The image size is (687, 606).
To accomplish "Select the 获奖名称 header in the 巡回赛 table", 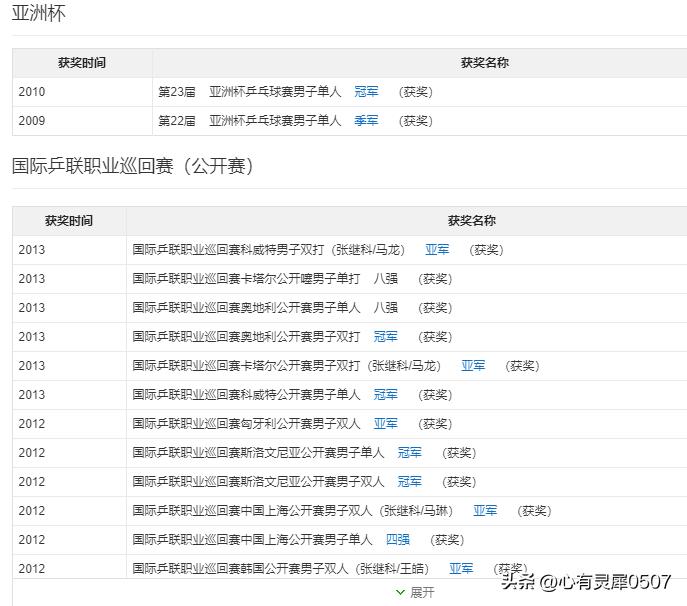I will tap(472, 220).
